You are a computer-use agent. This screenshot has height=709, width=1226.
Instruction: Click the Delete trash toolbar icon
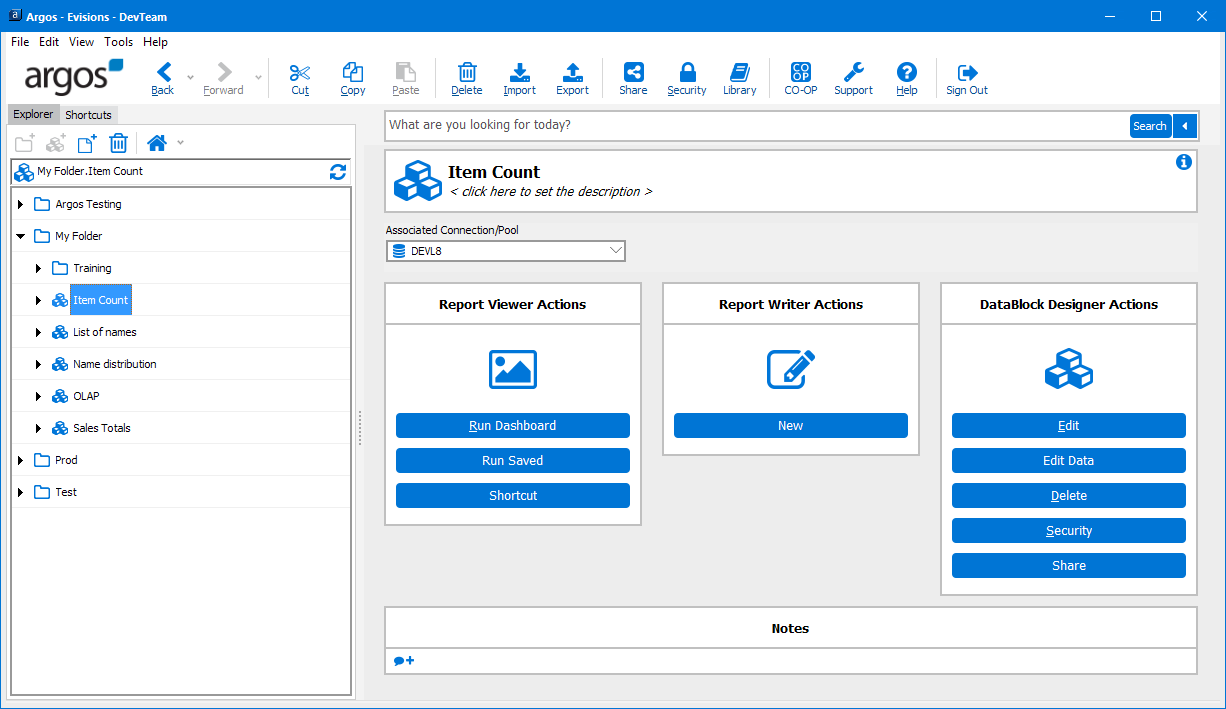pyautogui.click(x=467, y=72)
